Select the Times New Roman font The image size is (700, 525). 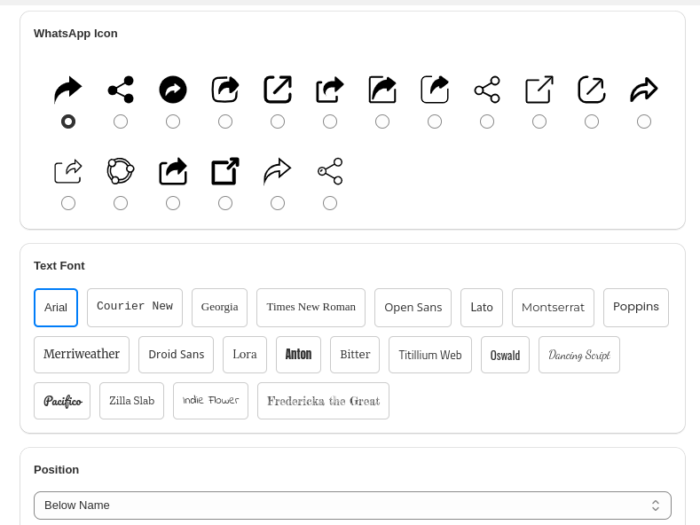tap(311, 308)
